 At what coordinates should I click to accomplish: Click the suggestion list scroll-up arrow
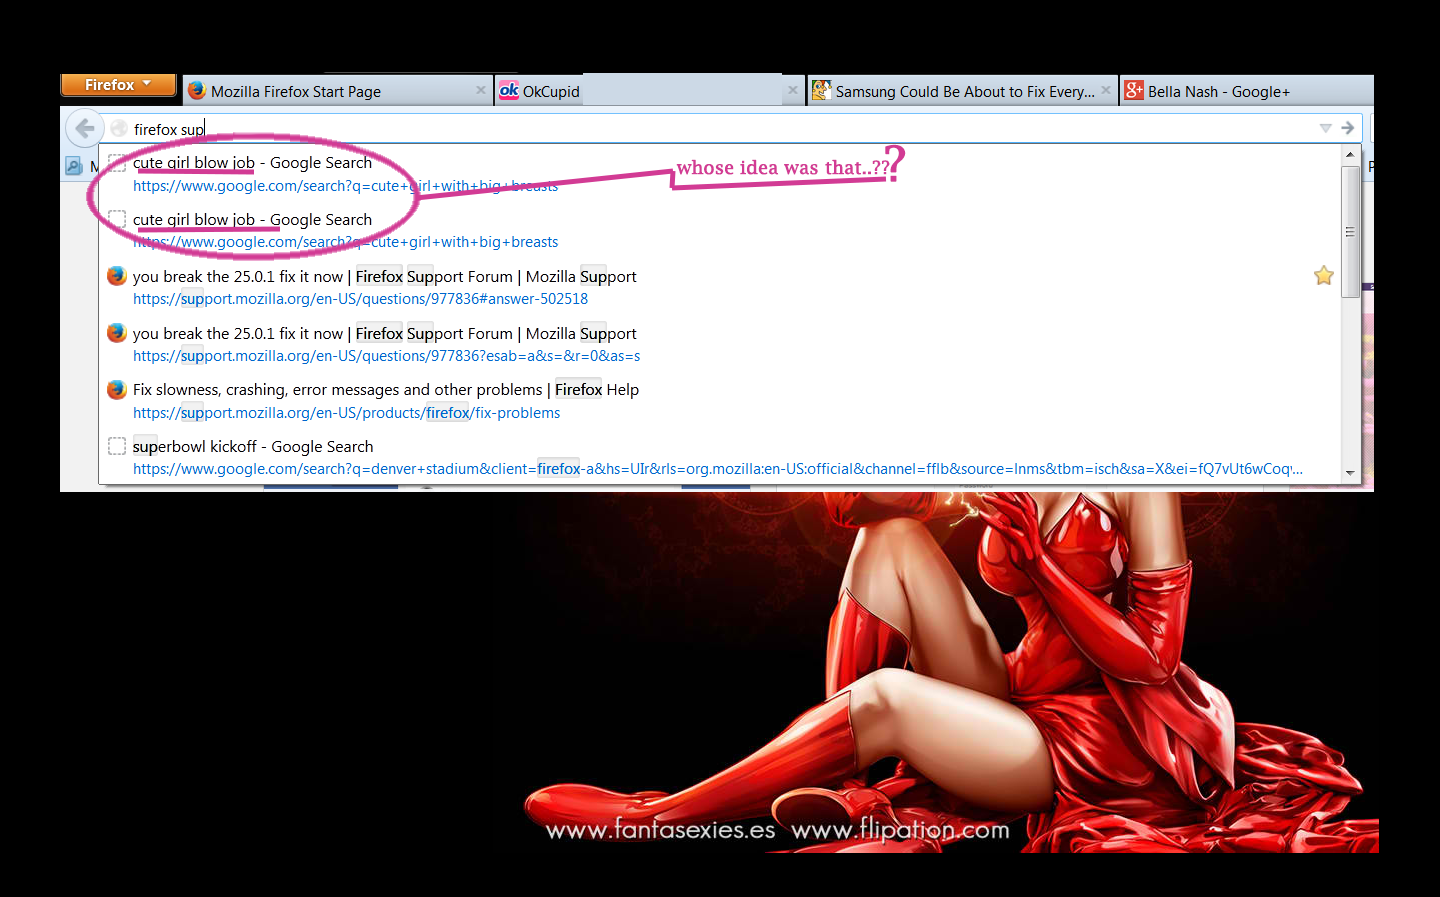[1350, 155]
